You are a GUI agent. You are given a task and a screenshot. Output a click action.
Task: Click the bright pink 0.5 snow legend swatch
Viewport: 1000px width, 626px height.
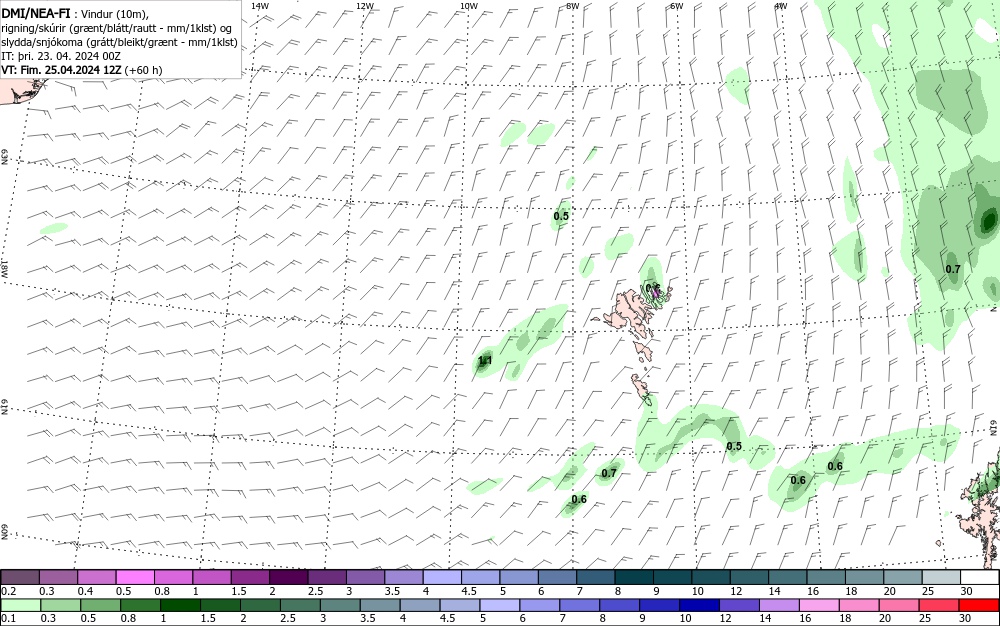pyautogui.click(x=135, y=578)
